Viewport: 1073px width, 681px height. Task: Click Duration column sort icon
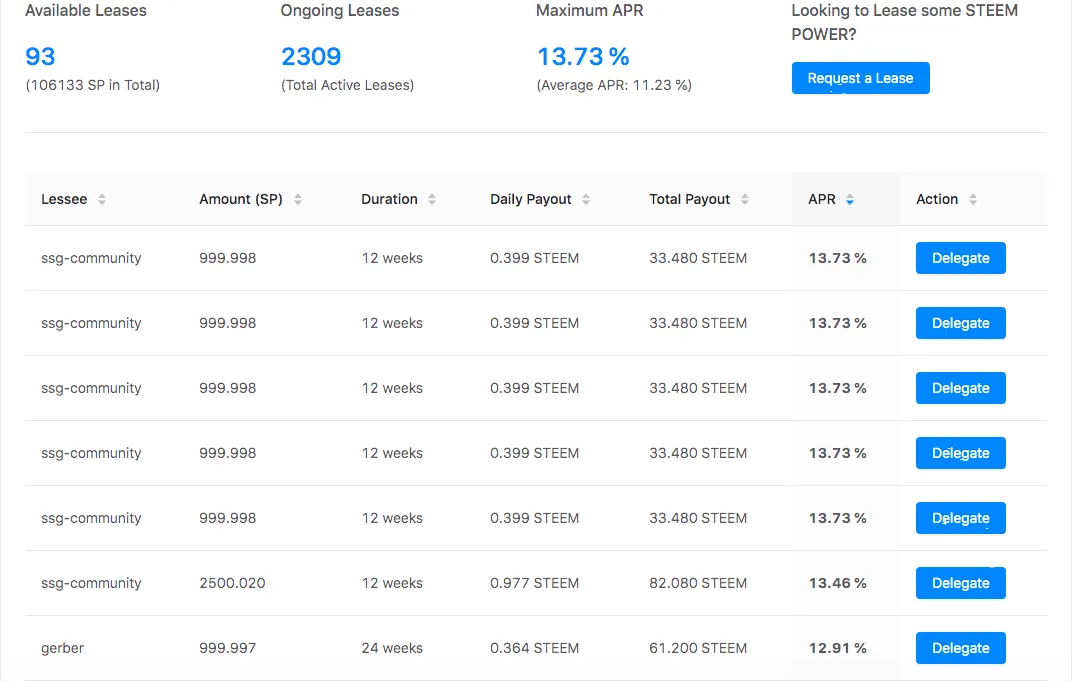pyautogui.click(x=432, y=199)
